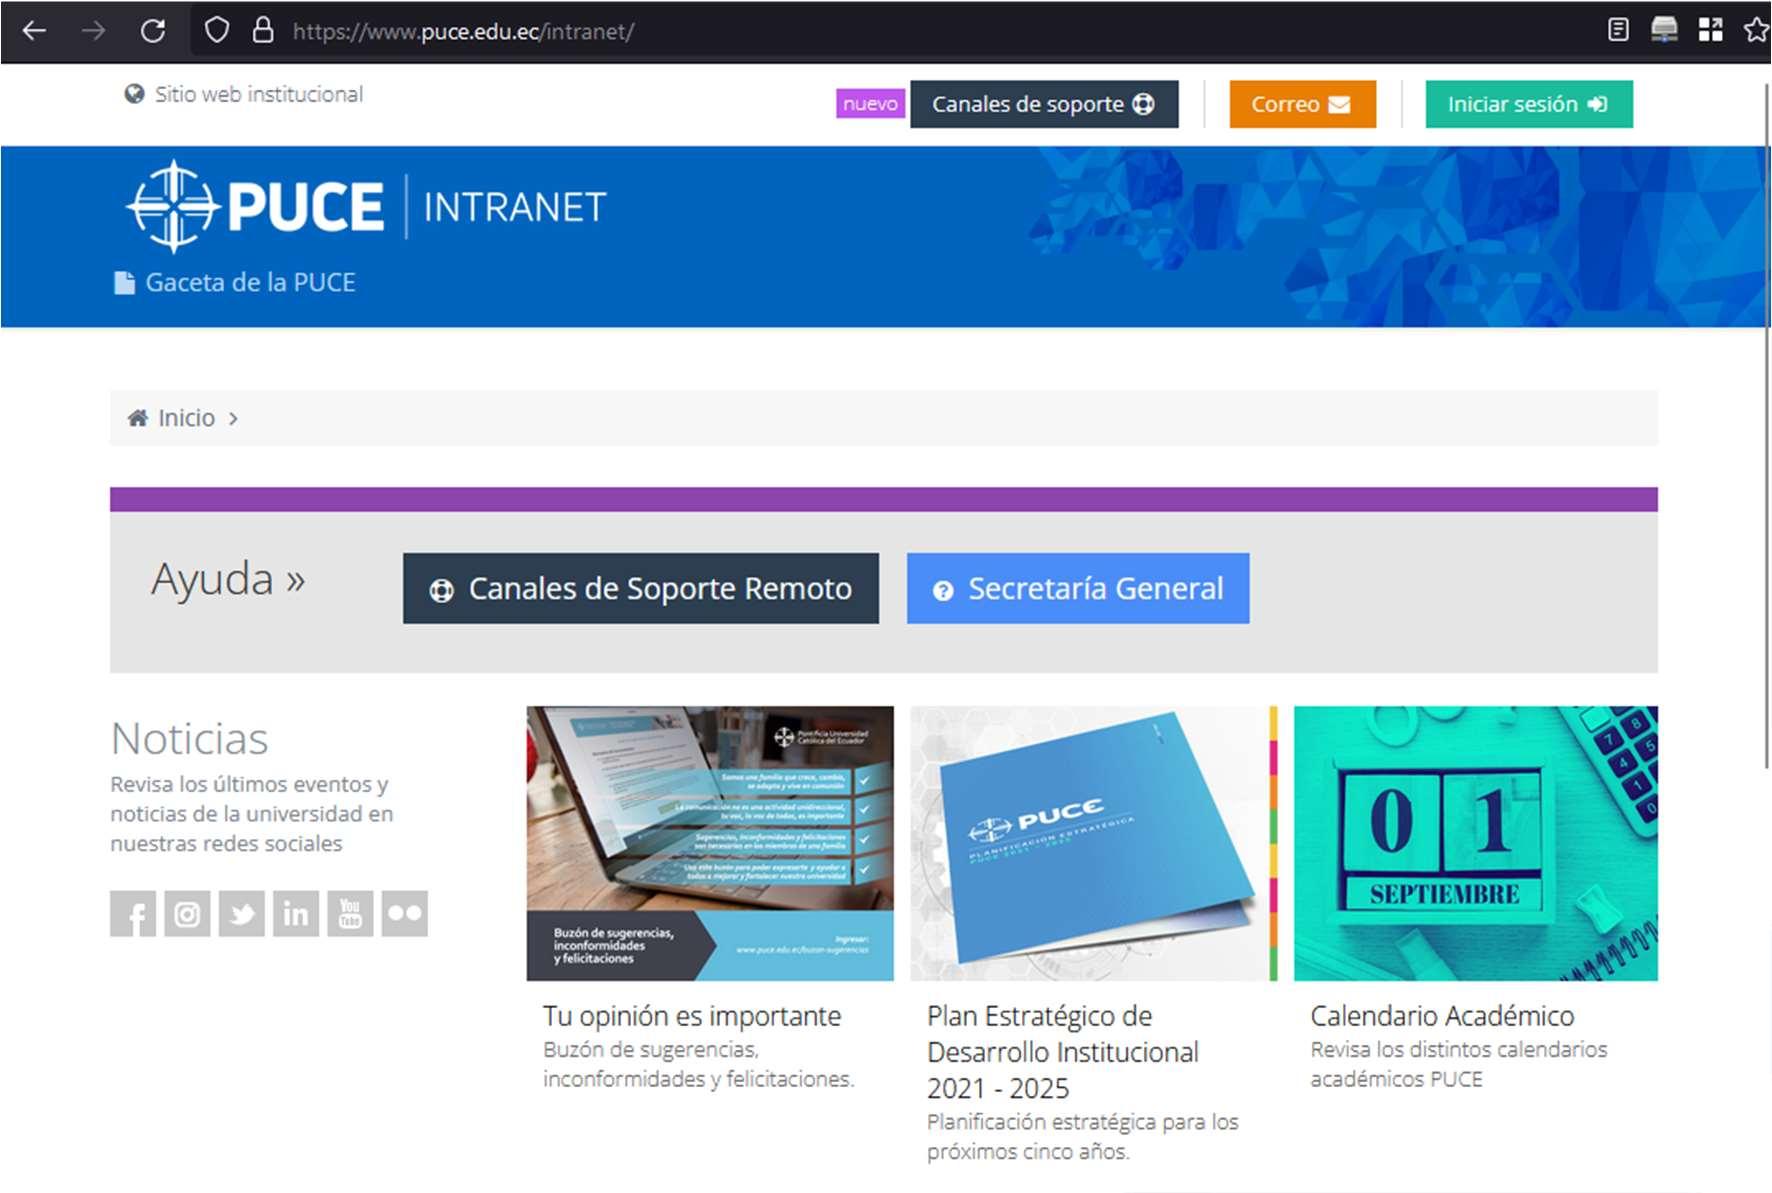This screenshot has width=1772, height=1193.
Task: Click the Facebook social icon
Action: 133,914
